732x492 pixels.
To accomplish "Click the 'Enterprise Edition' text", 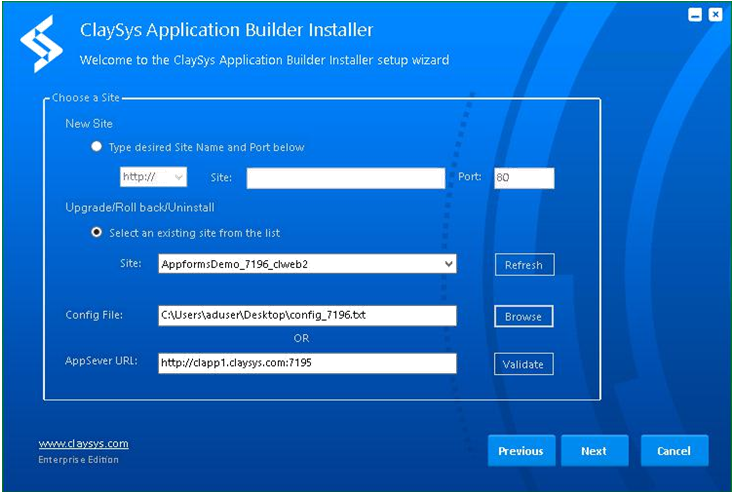I will point(78,460).
